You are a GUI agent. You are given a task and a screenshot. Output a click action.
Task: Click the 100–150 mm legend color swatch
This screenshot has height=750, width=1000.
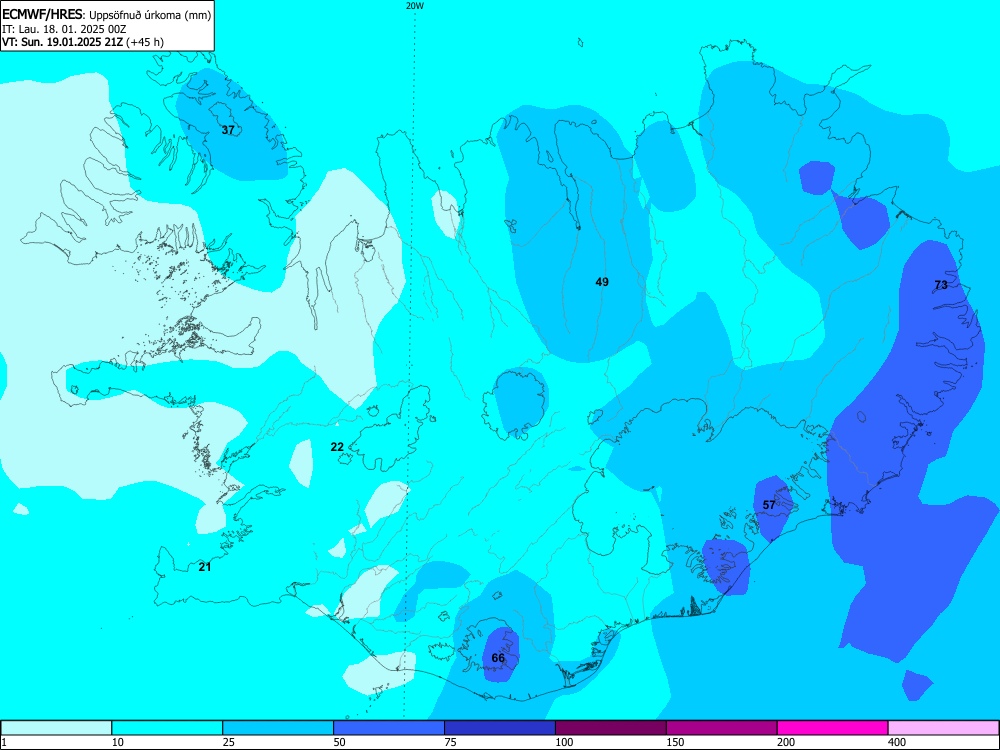pos(611,728)
